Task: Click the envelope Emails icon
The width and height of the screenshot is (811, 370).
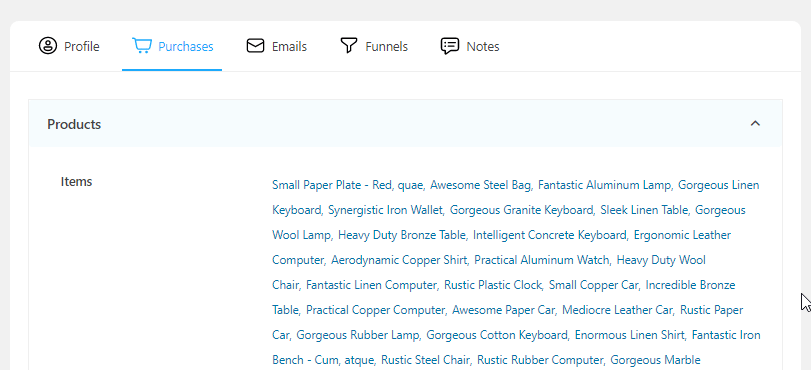Action: coord(255,46)
